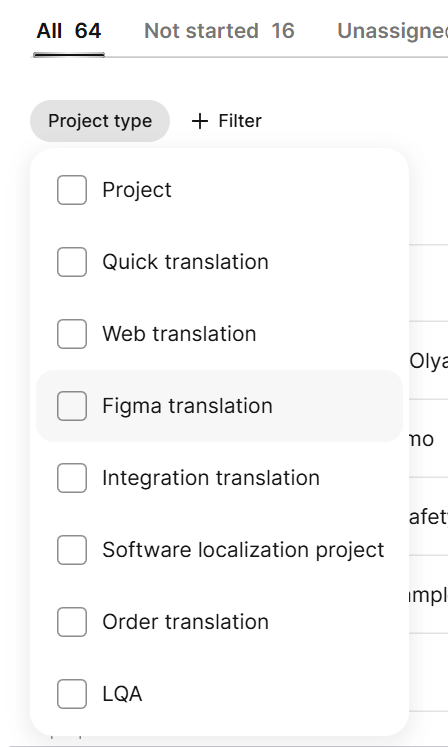The width and height of the screenshot is (448, 747).
Task: Check the LQA checkbox
Action: point(72,694)
